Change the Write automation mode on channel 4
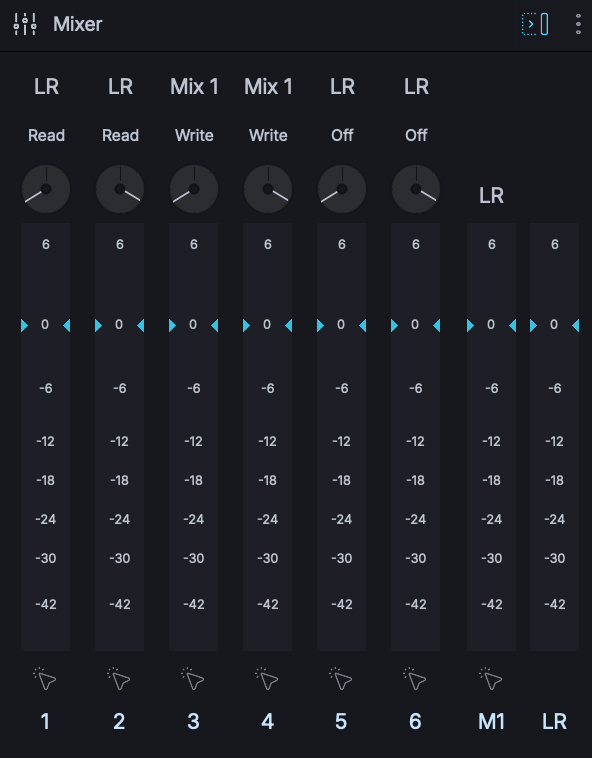Viewport: 592px width, 758px height. tap(268, 135)
